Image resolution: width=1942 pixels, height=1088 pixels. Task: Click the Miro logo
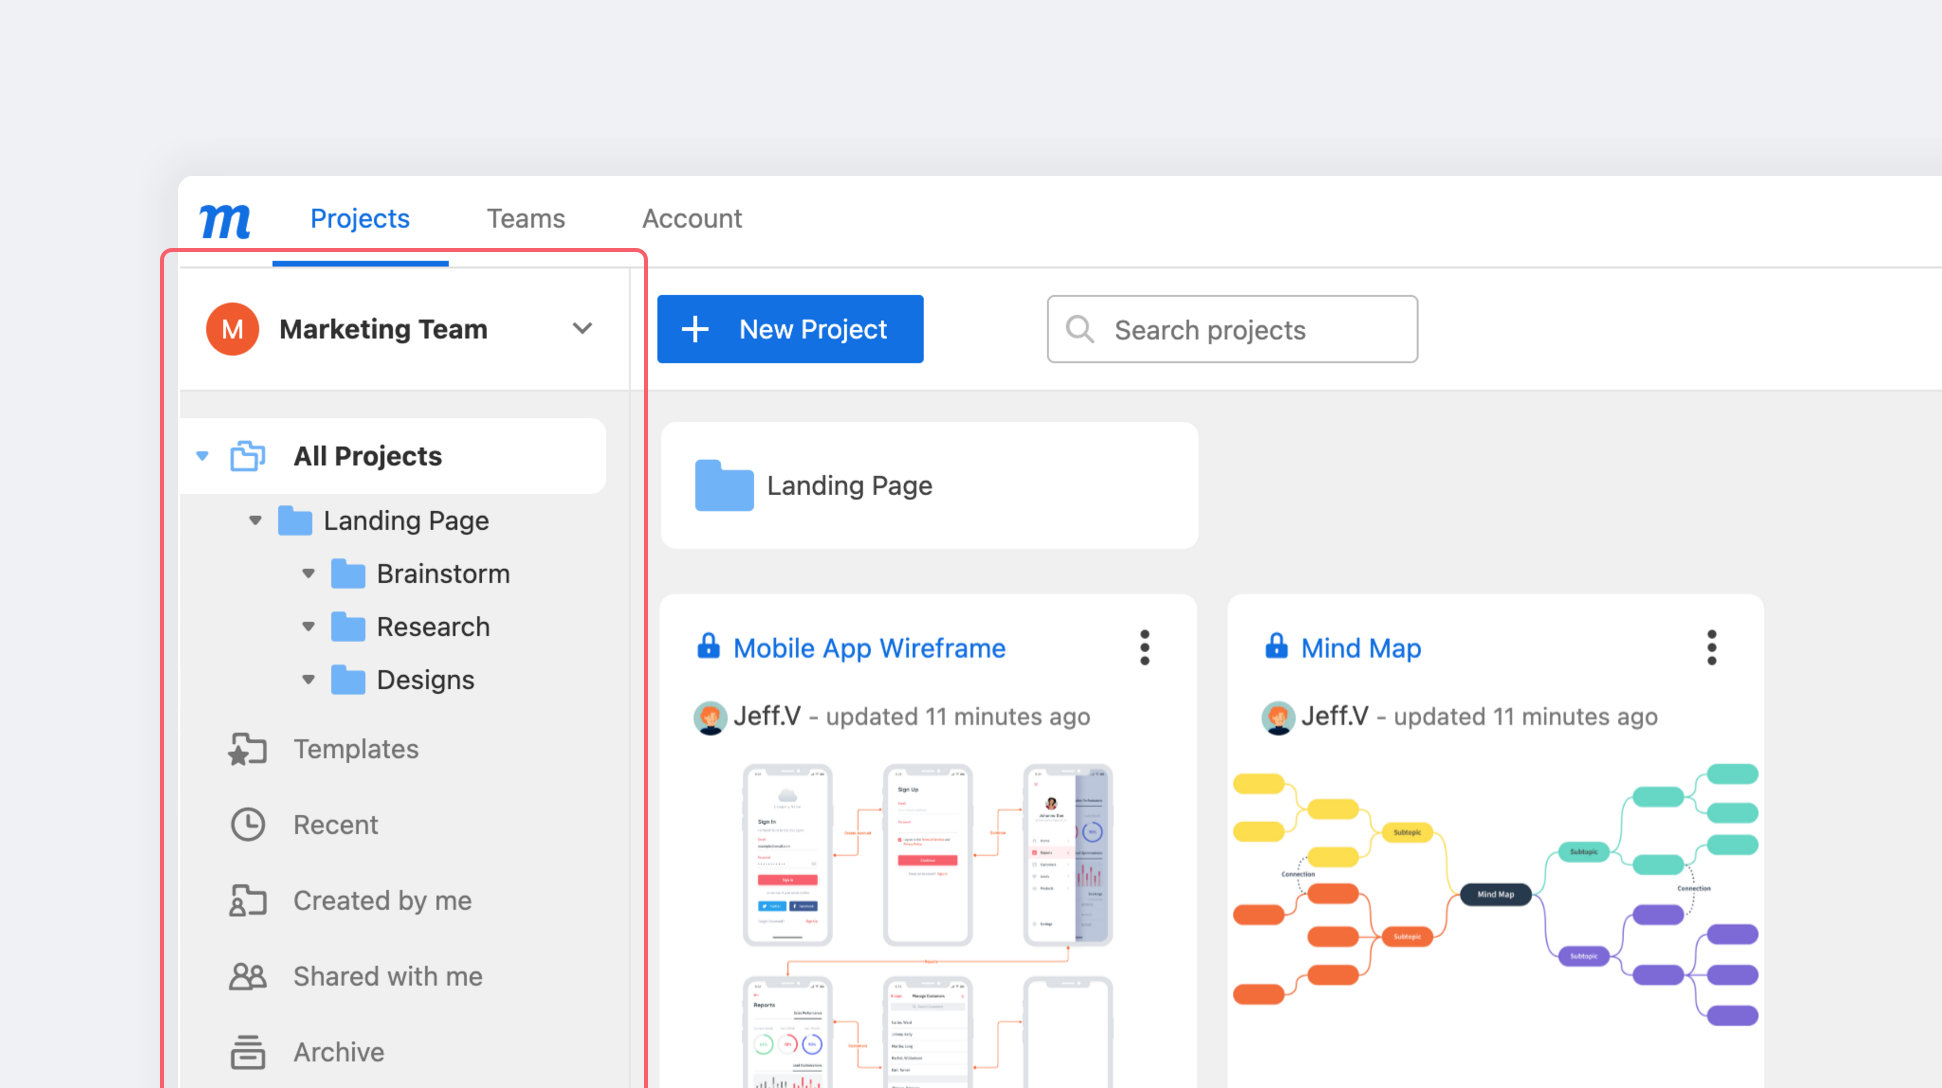(x=224, y=221)
